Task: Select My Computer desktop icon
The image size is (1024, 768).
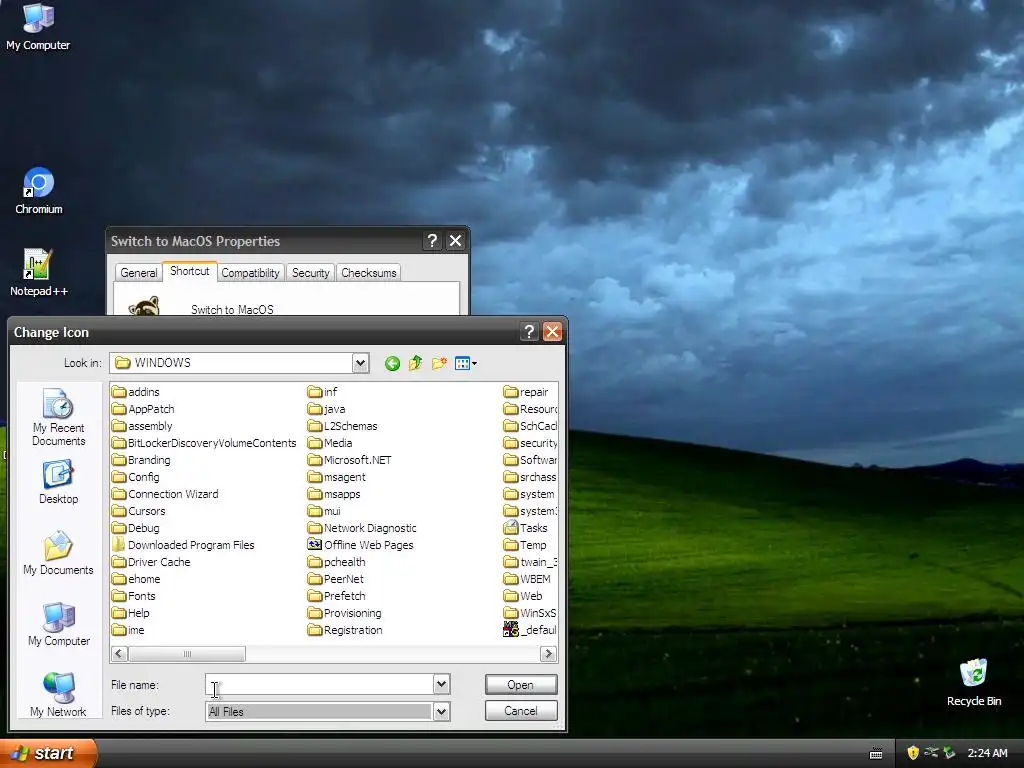Action: (x=38, y=27)
